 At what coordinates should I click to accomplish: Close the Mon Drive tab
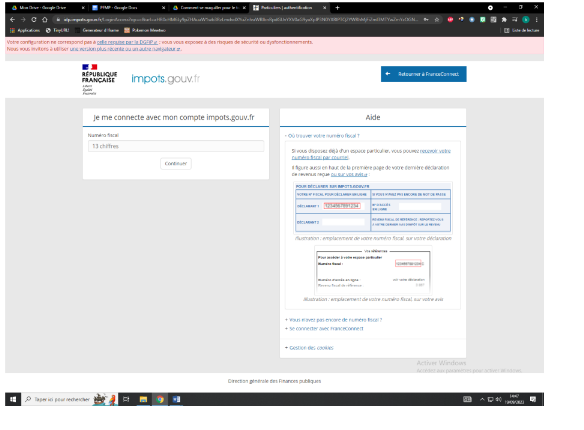(83, 8)
